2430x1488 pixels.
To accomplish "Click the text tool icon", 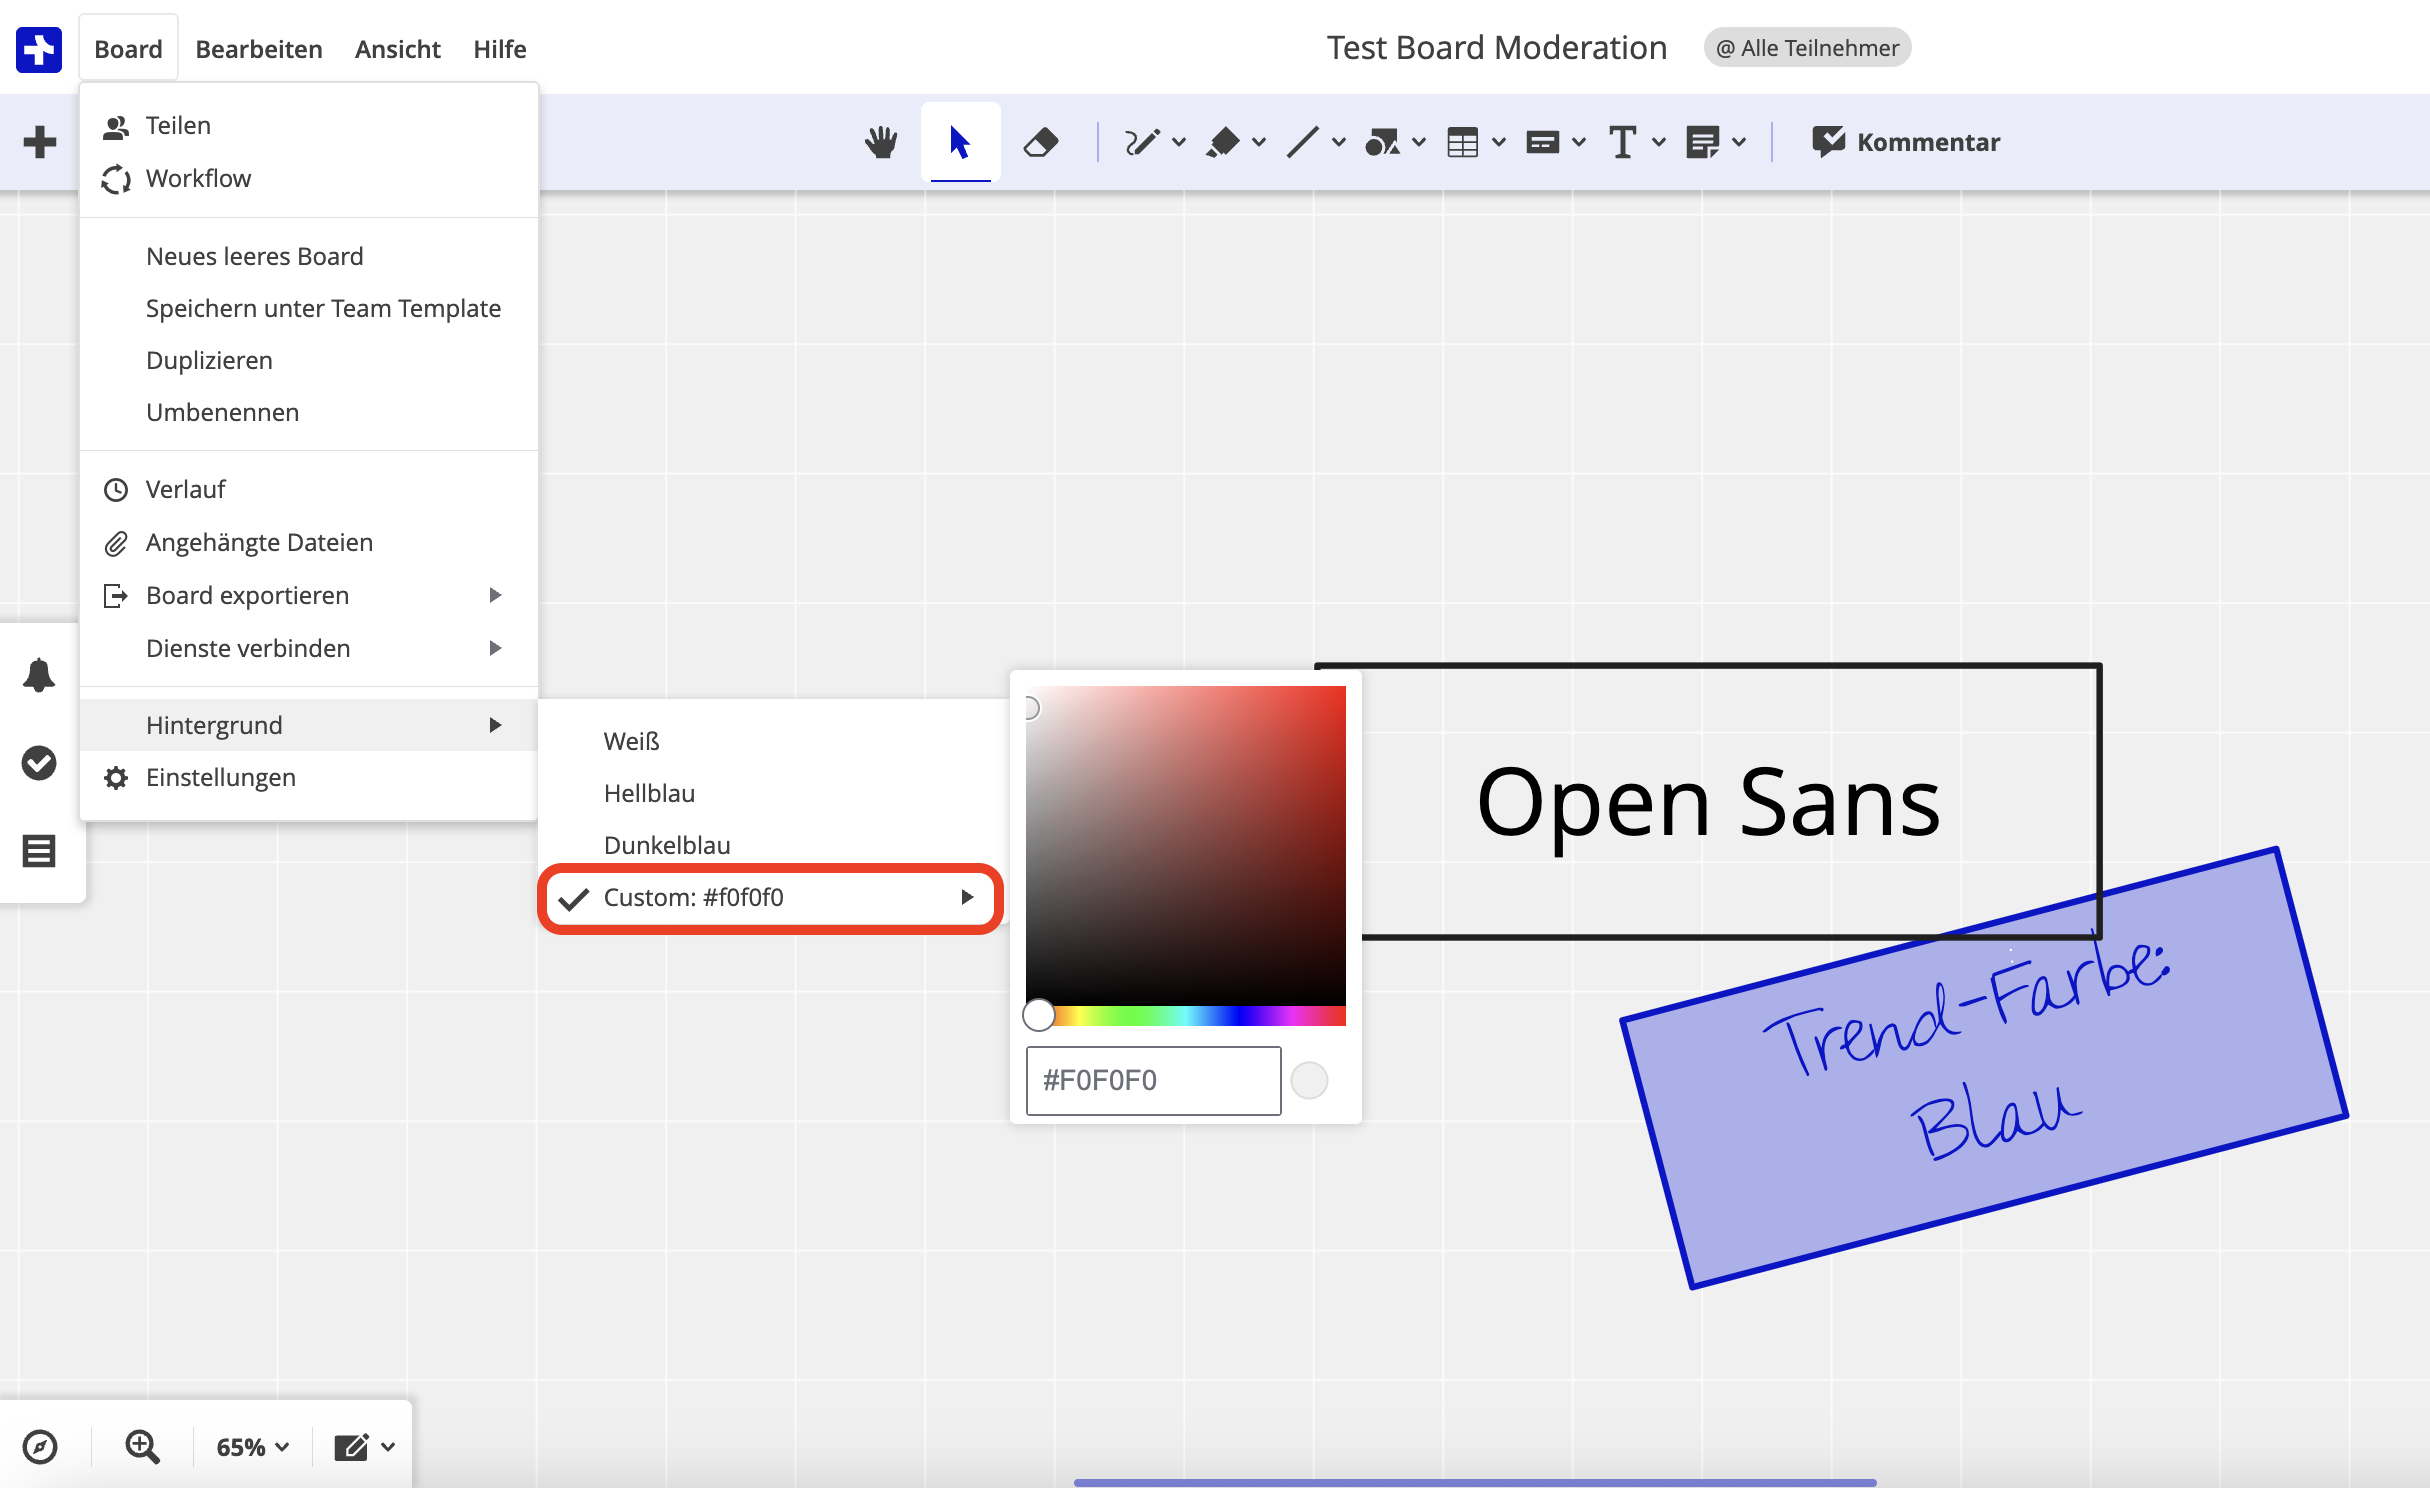I will pyautogui.click(x=1622, y=142).
